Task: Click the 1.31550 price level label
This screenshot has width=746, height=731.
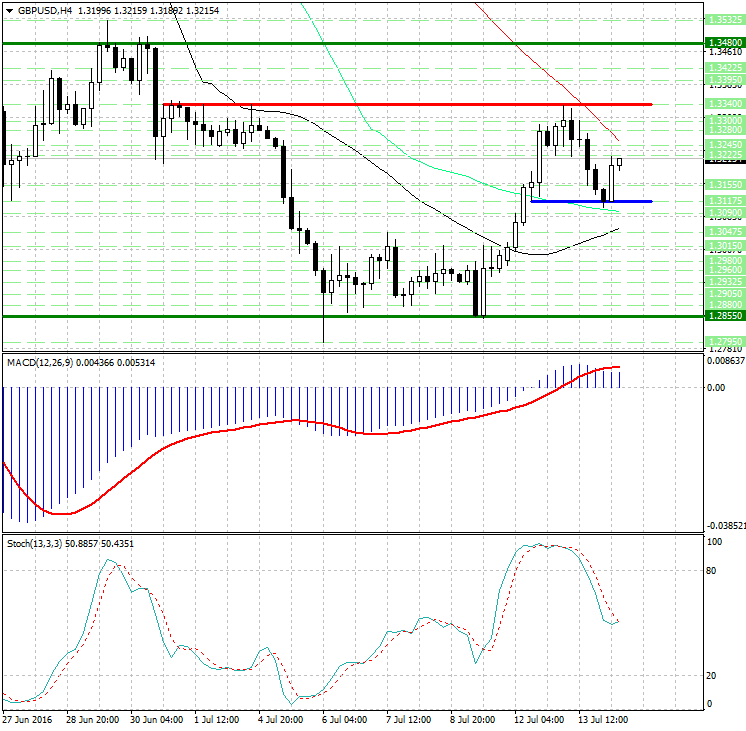Action: (725, 185)
